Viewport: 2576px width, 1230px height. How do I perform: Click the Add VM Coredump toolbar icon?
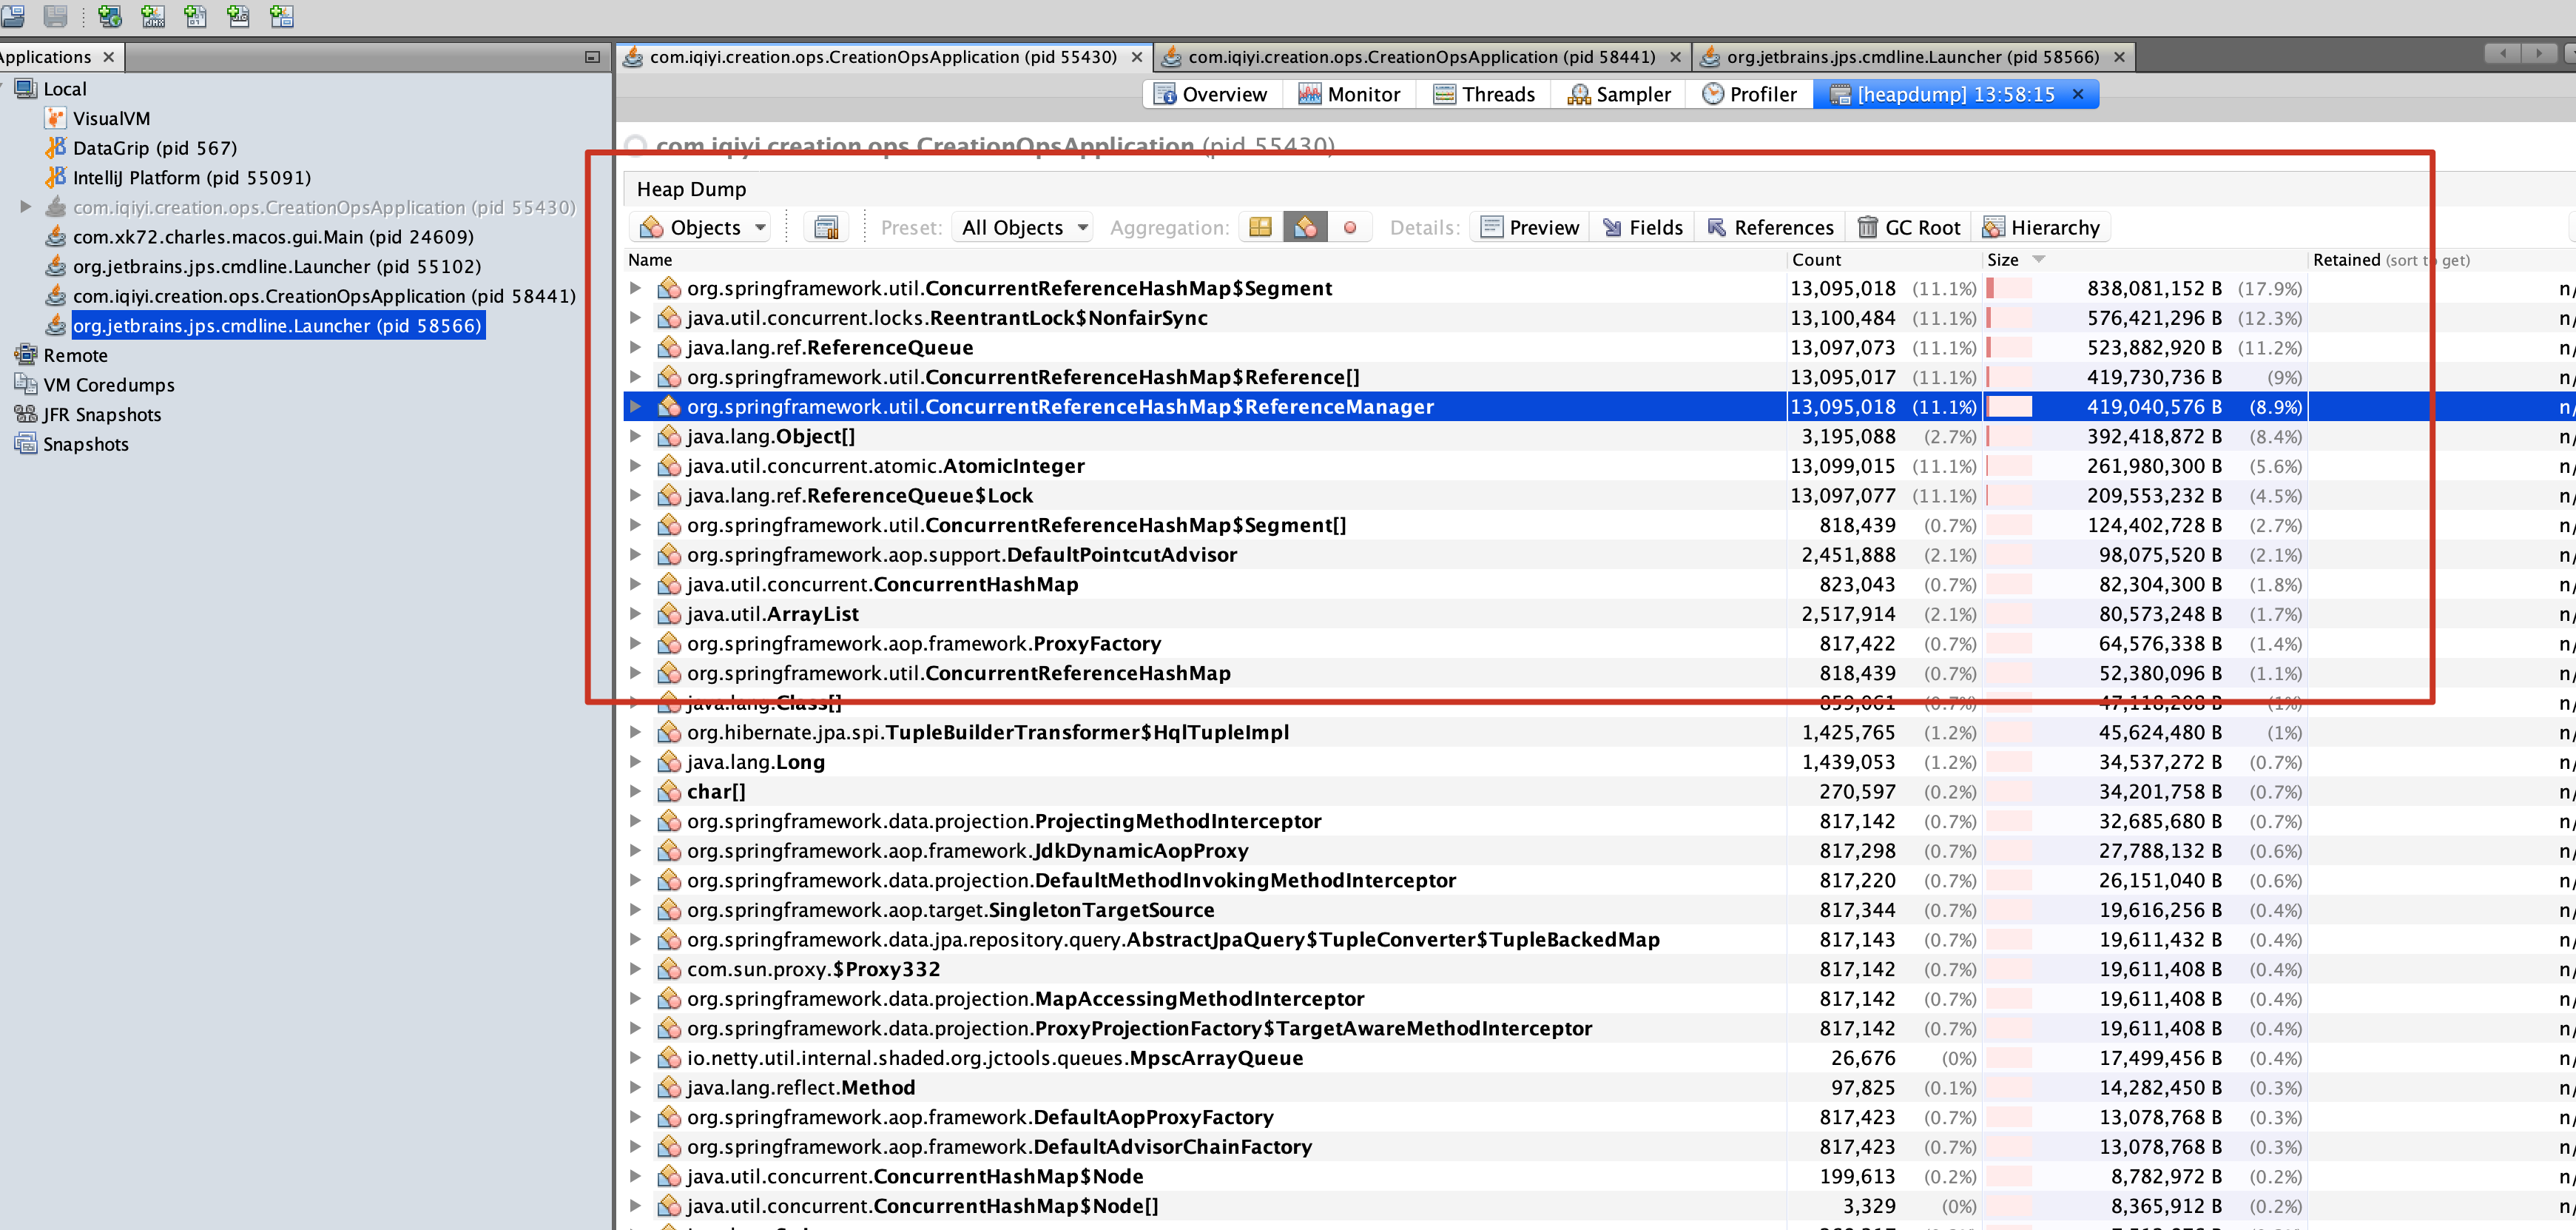196,16
